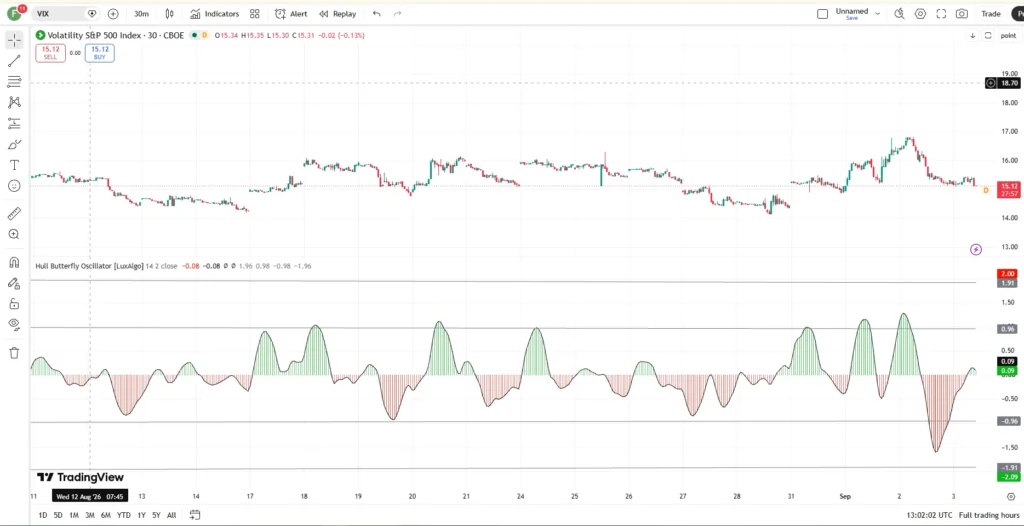Open the Indicators dialog

click(215, 14)
